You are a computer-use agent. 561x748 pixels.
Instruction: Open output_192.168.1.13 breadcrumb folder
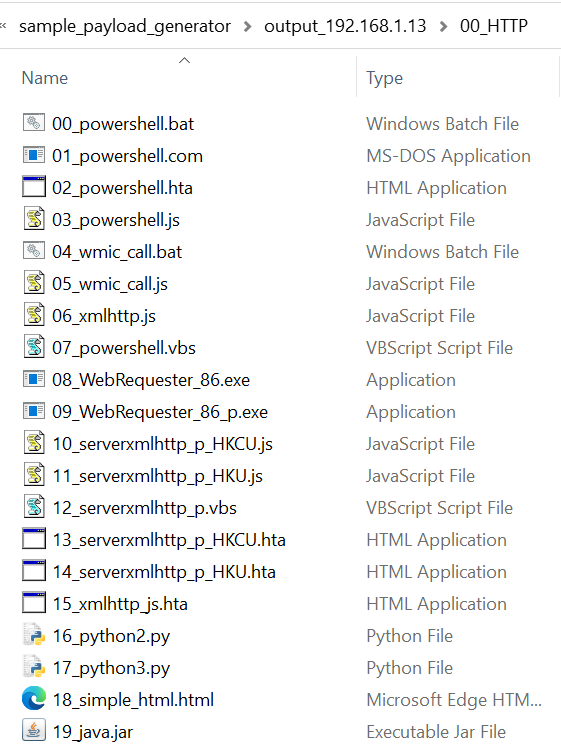point(345,26)
